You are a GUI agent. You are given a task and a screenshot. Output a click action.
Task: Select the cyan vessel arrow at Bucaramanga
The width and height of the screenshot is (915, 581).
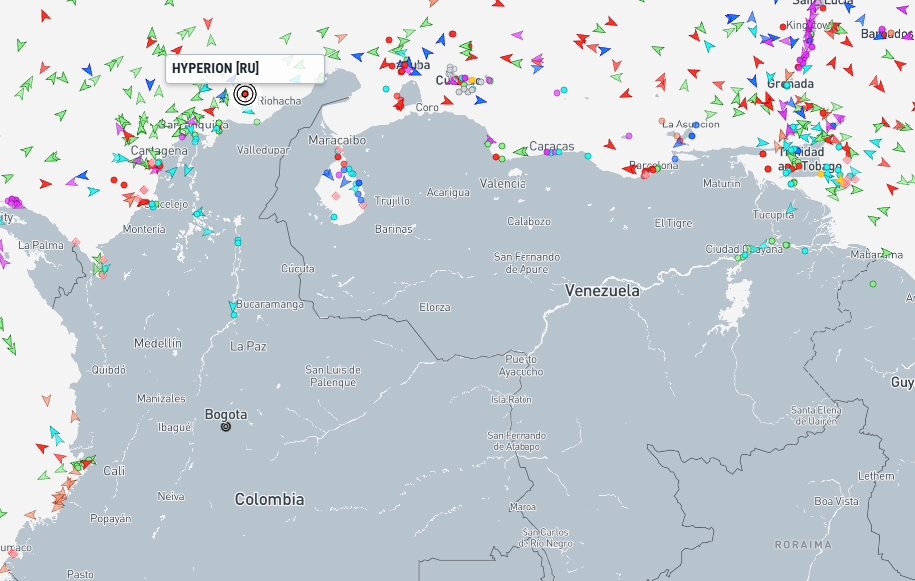233,306
